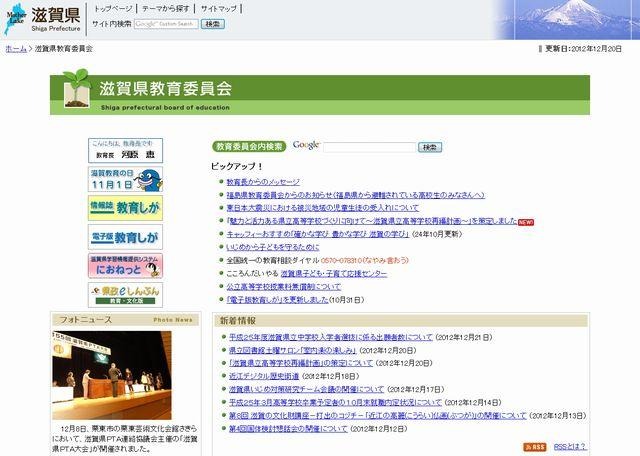Open 「電子版教育しが」を更新しました link
This screenshot has height=456, width=640.
[x=278, y=300]
